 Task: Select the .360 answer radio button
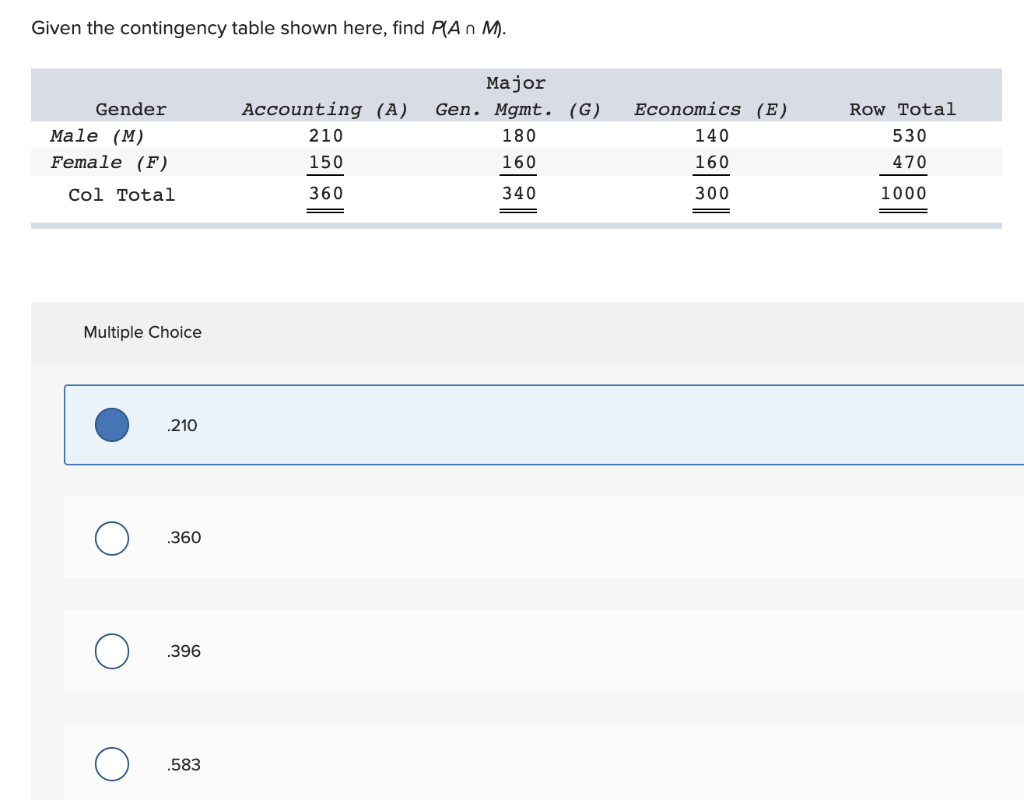(x=111, y=538)
